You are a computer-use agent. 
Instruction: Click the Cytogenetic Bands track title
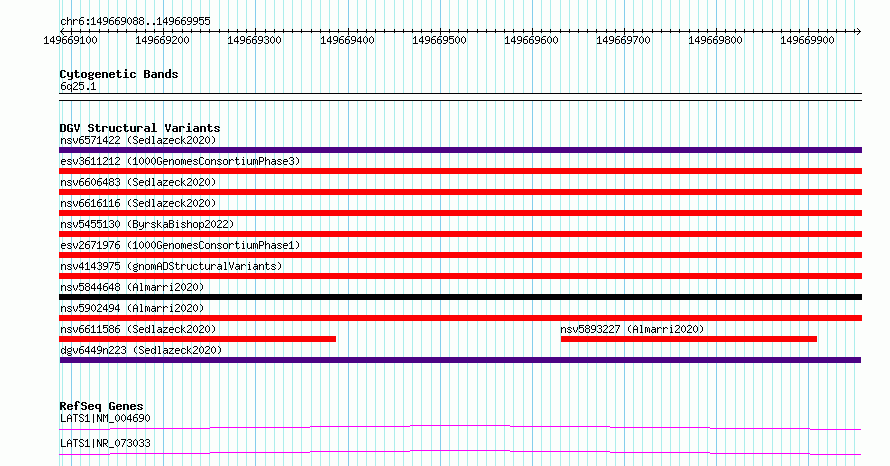tap(119, 74)
